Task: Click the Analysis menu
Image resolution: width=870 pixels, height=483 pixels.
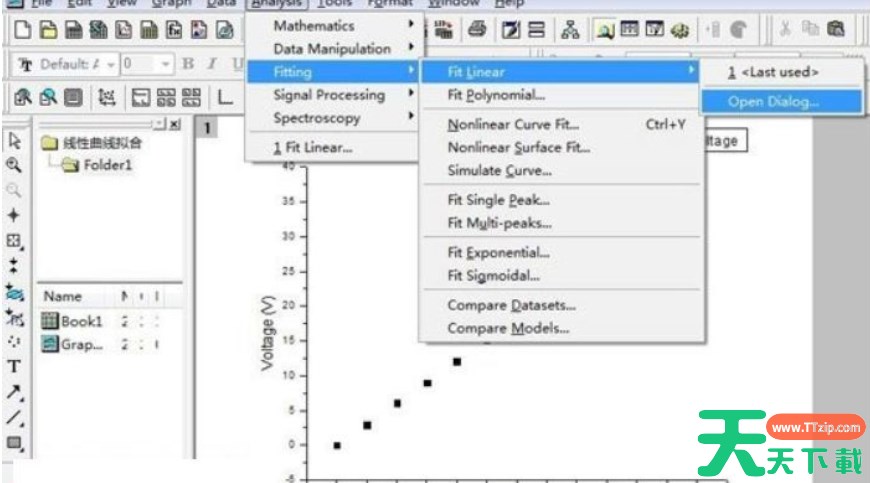Action: (276, 3)
